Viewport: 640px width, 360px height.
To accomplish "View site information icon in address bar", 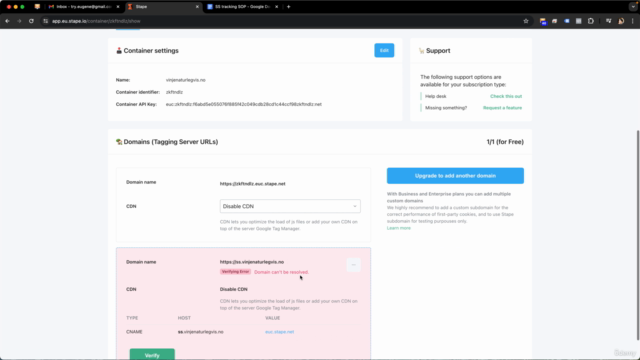I will click(x=46, y=21).
